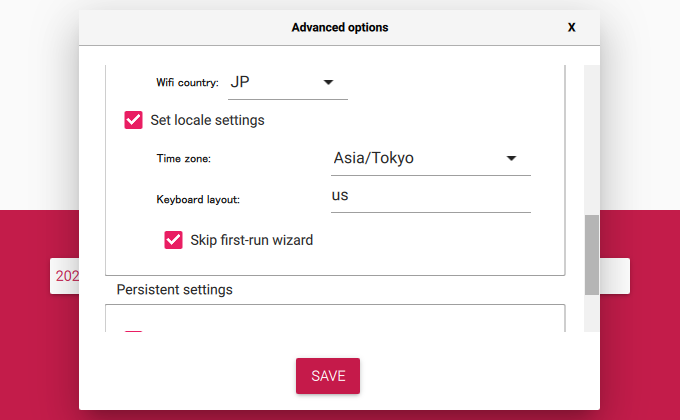Viewport: 680px width, 420px height.
Task: Close the Advanced options dialog with X
Action: (572, 27)
